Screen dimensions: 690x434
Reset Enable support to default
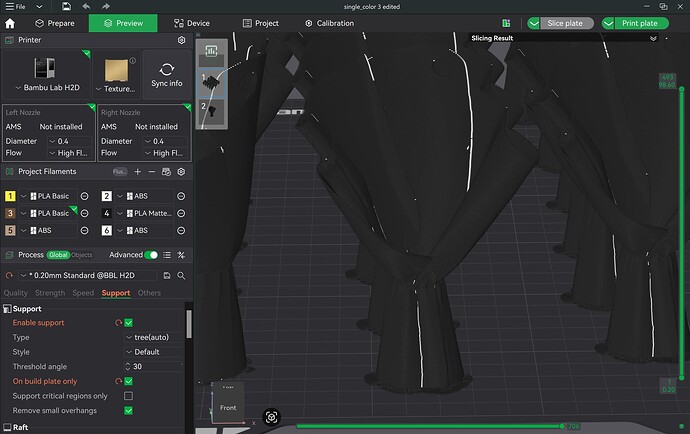118,323
